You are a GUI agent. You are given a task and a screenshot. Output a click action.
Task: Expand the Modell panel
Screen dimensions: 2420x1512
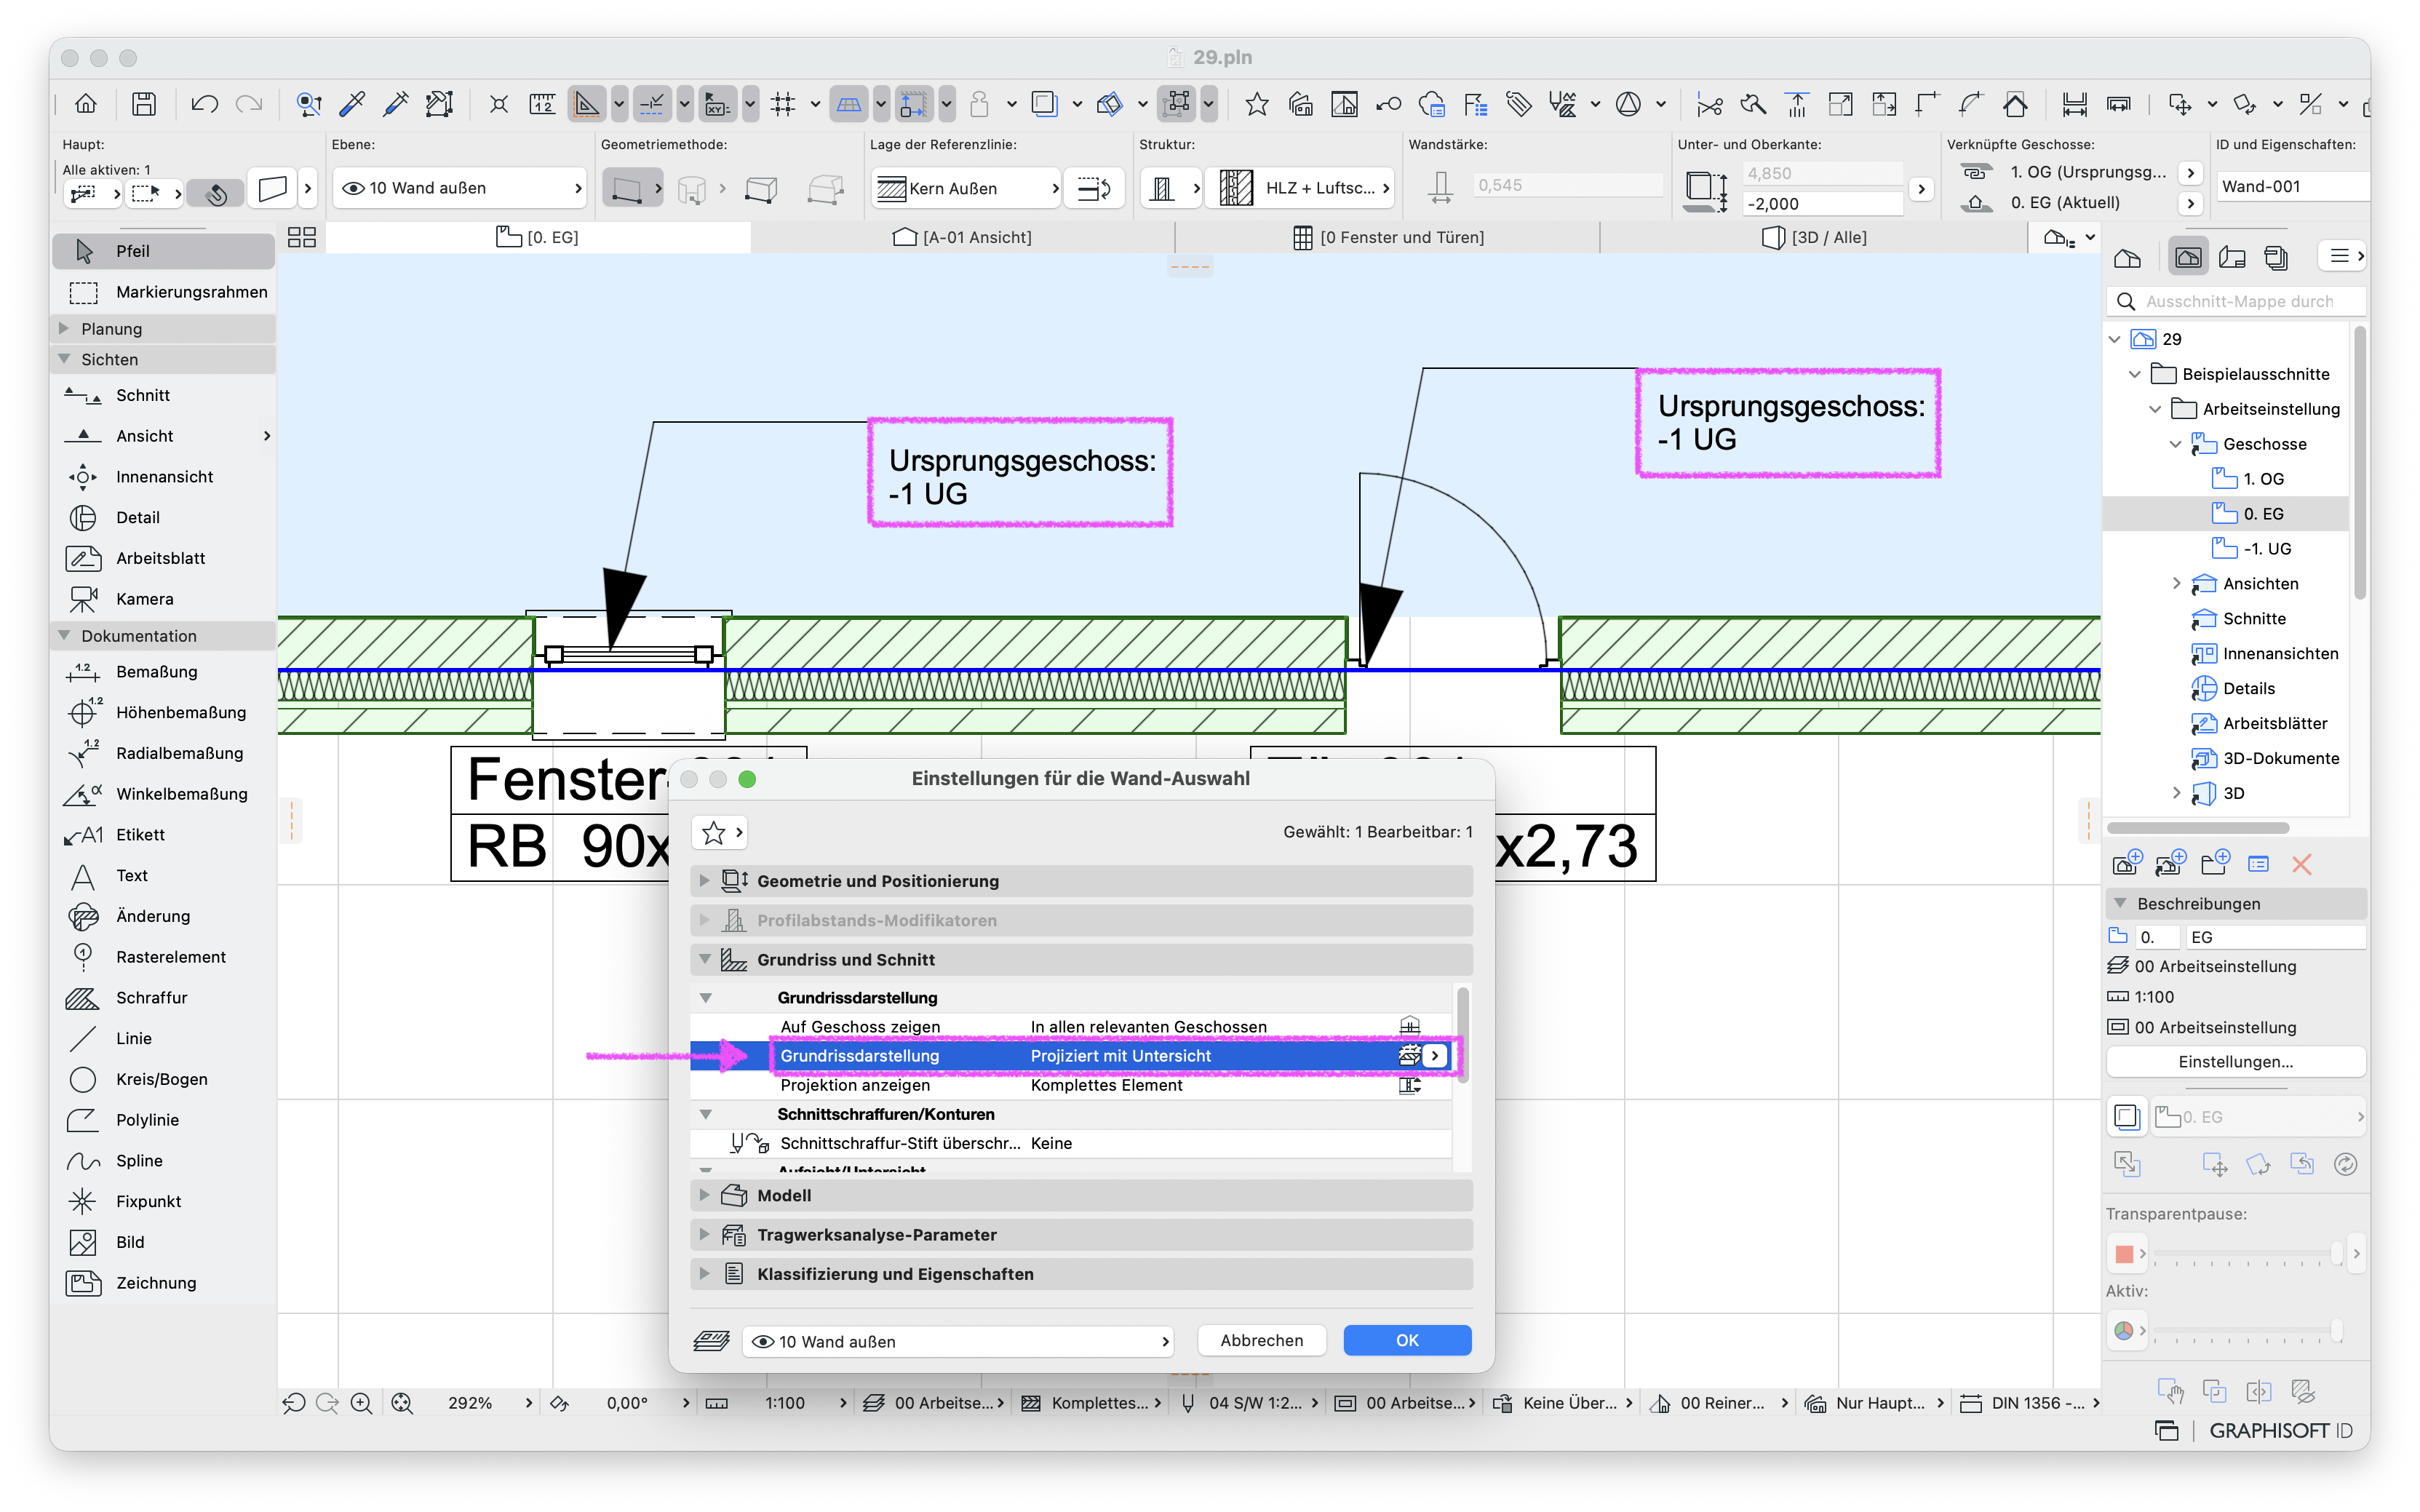pyautogui.click(x=1080, y=1195)
